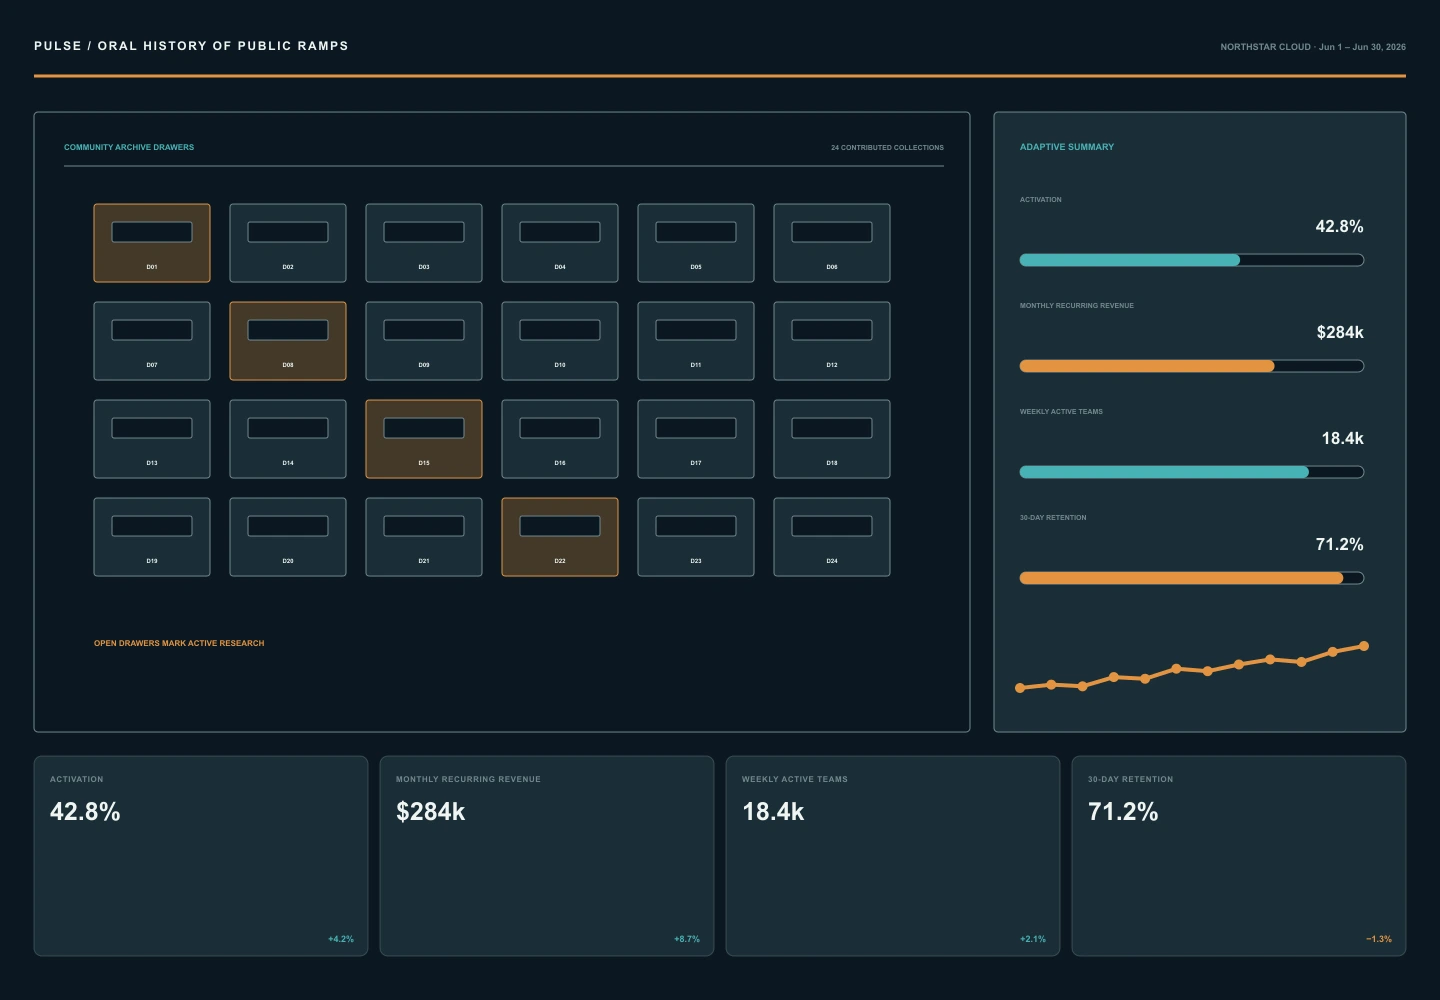Pick drawer D23
Screen dimensions: 1440x1000
coord(696,537)
